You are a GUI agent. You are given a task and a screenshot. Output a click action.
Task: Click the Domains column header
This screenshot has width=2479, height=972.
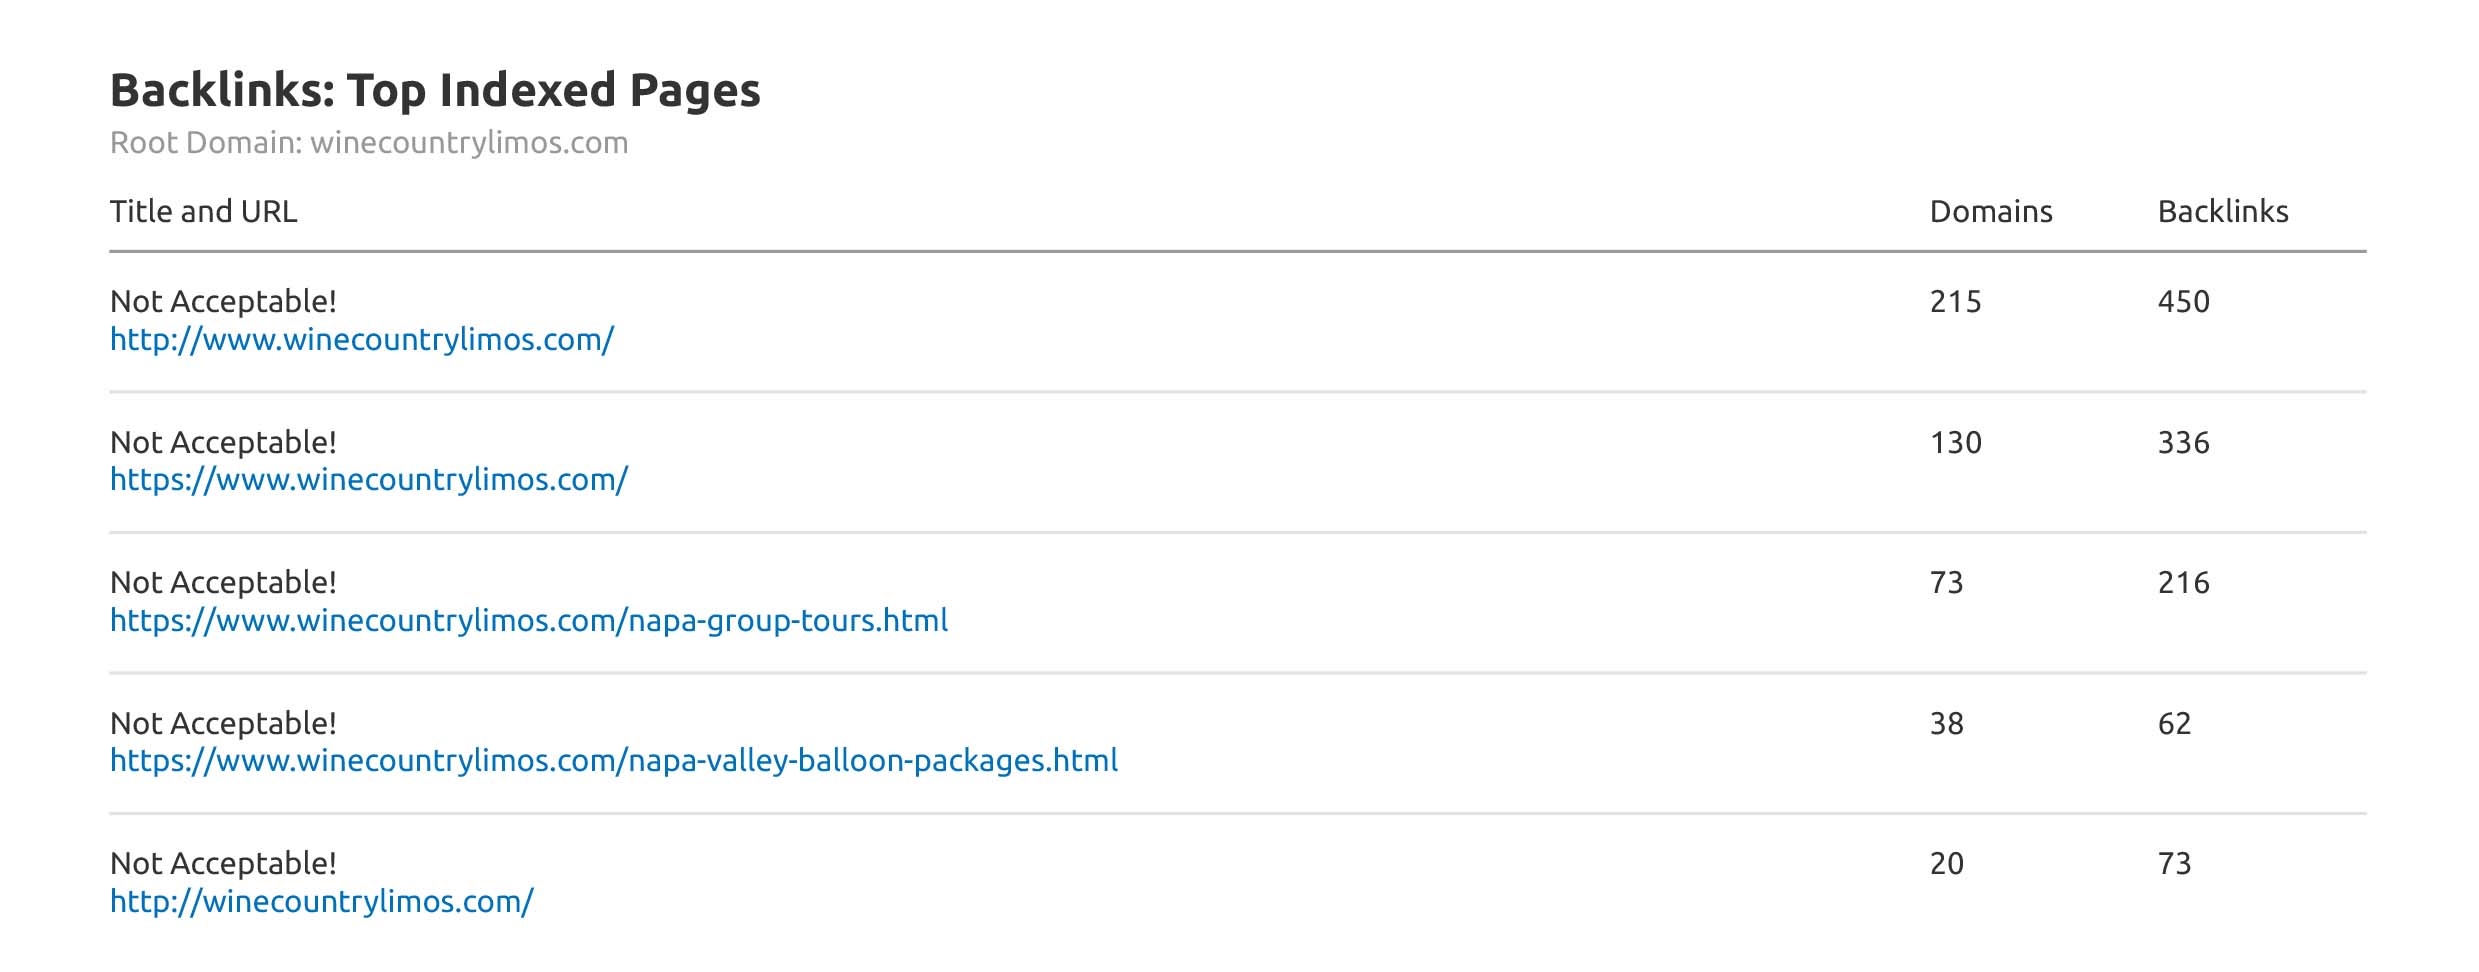point(1990,212)
